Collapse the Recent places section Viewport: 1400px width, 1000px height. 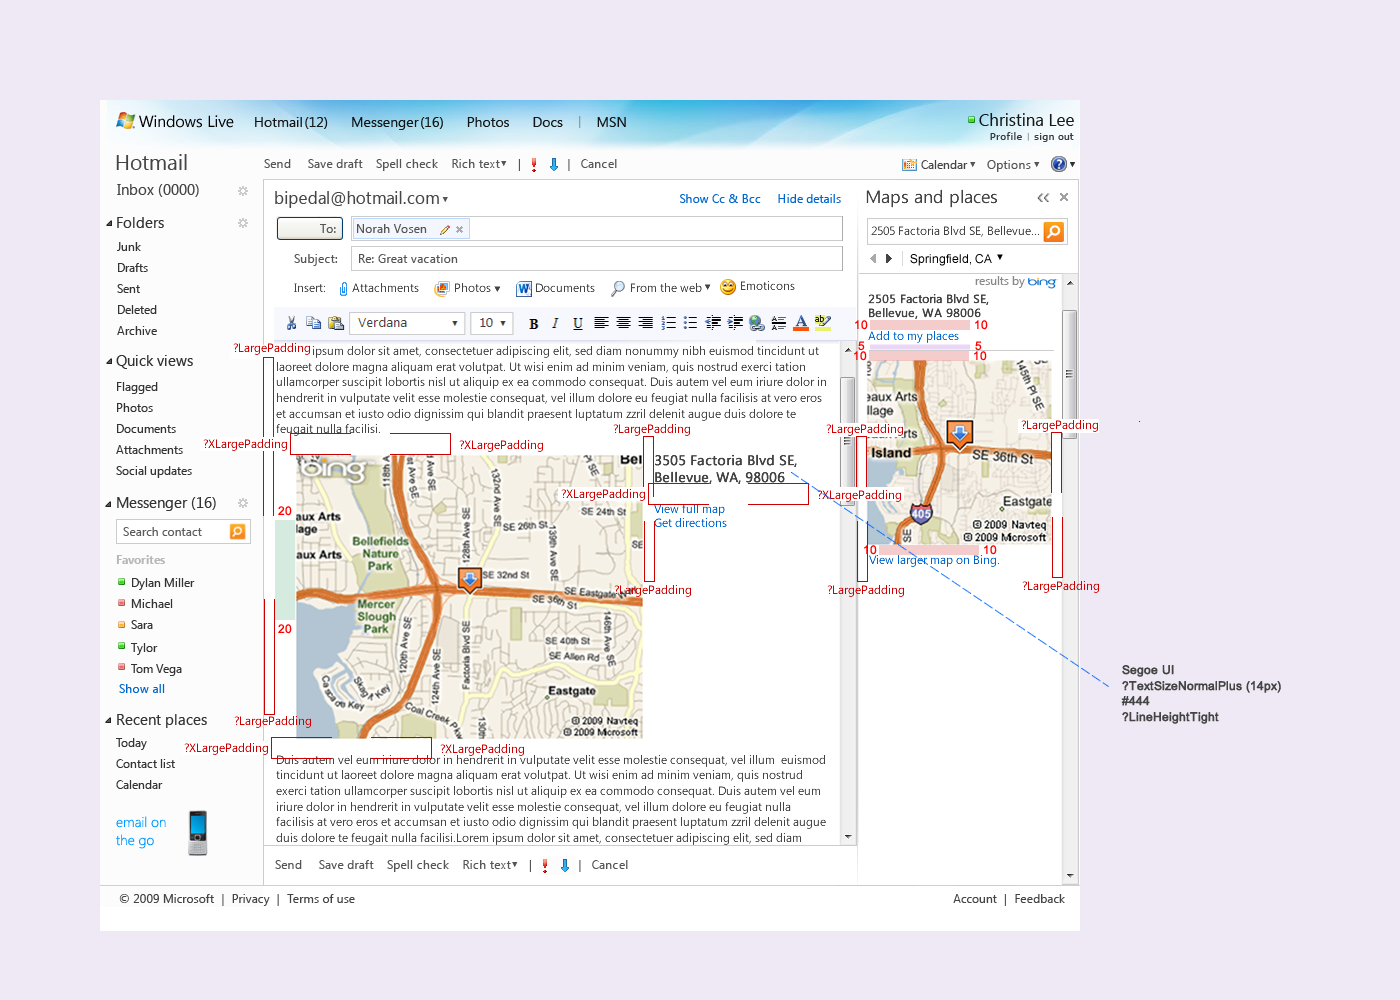tap(109, 720)
